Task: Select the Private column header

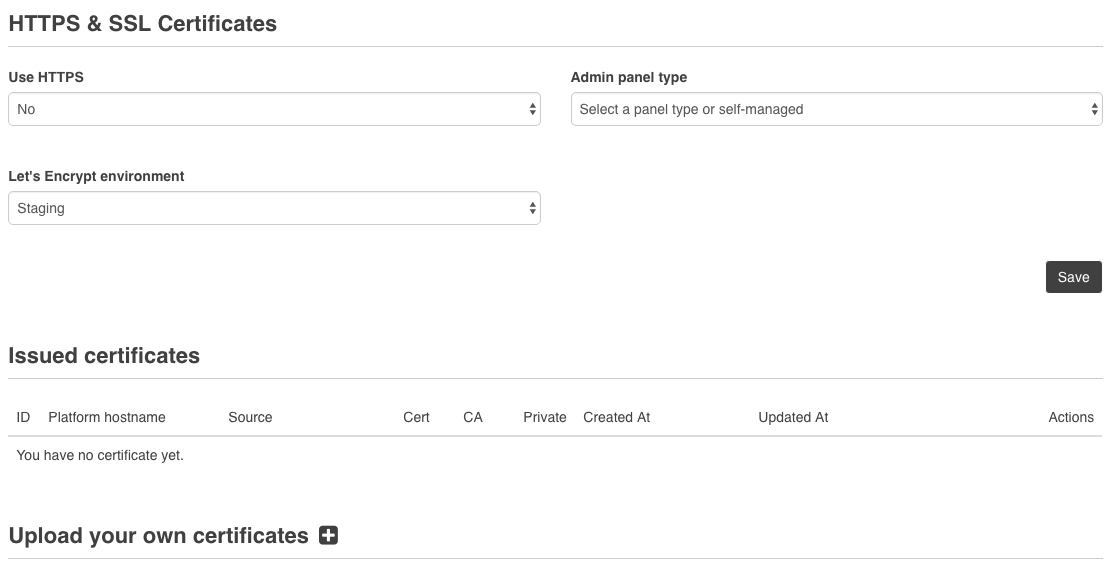Action: (545, 417)
